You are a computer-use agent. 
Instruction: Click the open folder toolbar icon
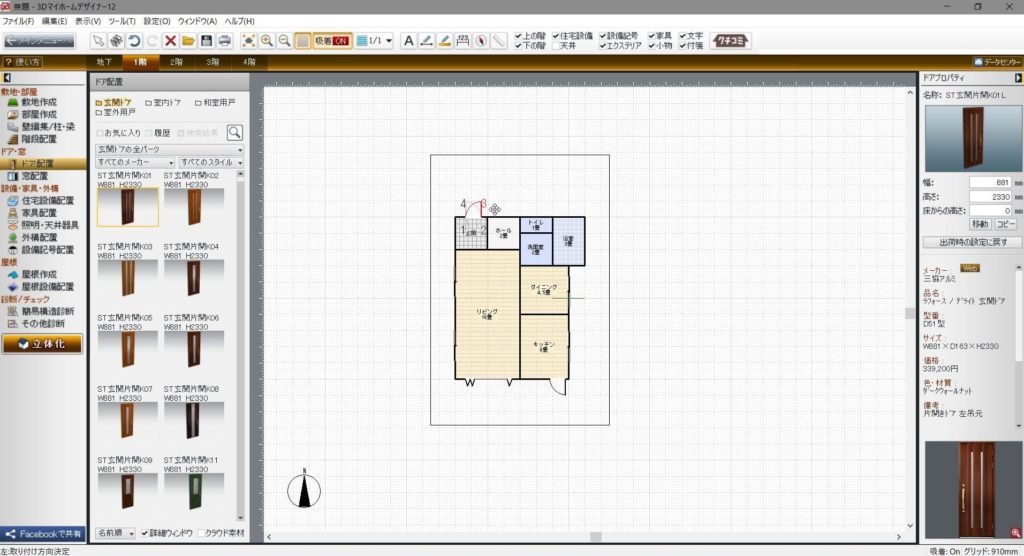[188, 41]
